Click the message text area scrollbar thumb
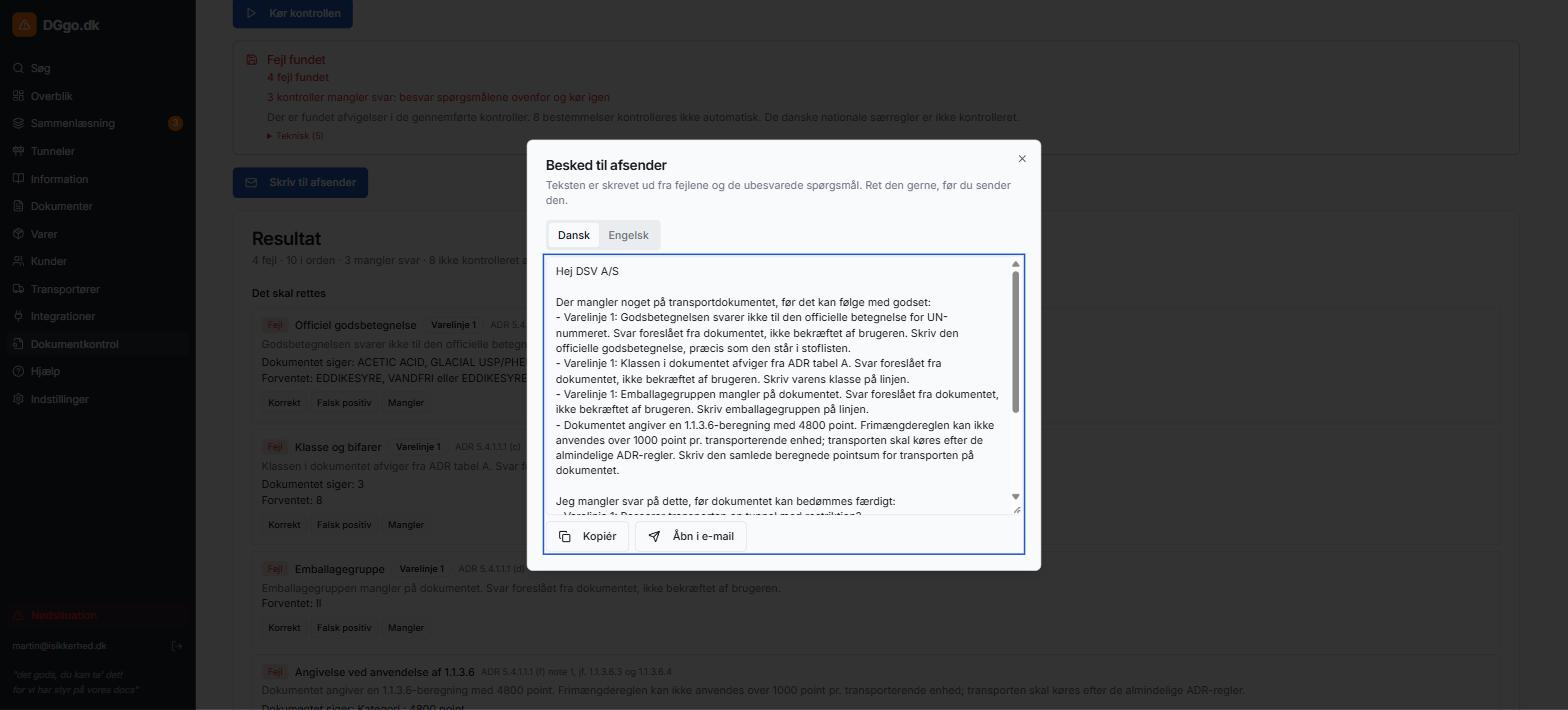This screenshot has width=1568, height=710. pos(1016,342)
